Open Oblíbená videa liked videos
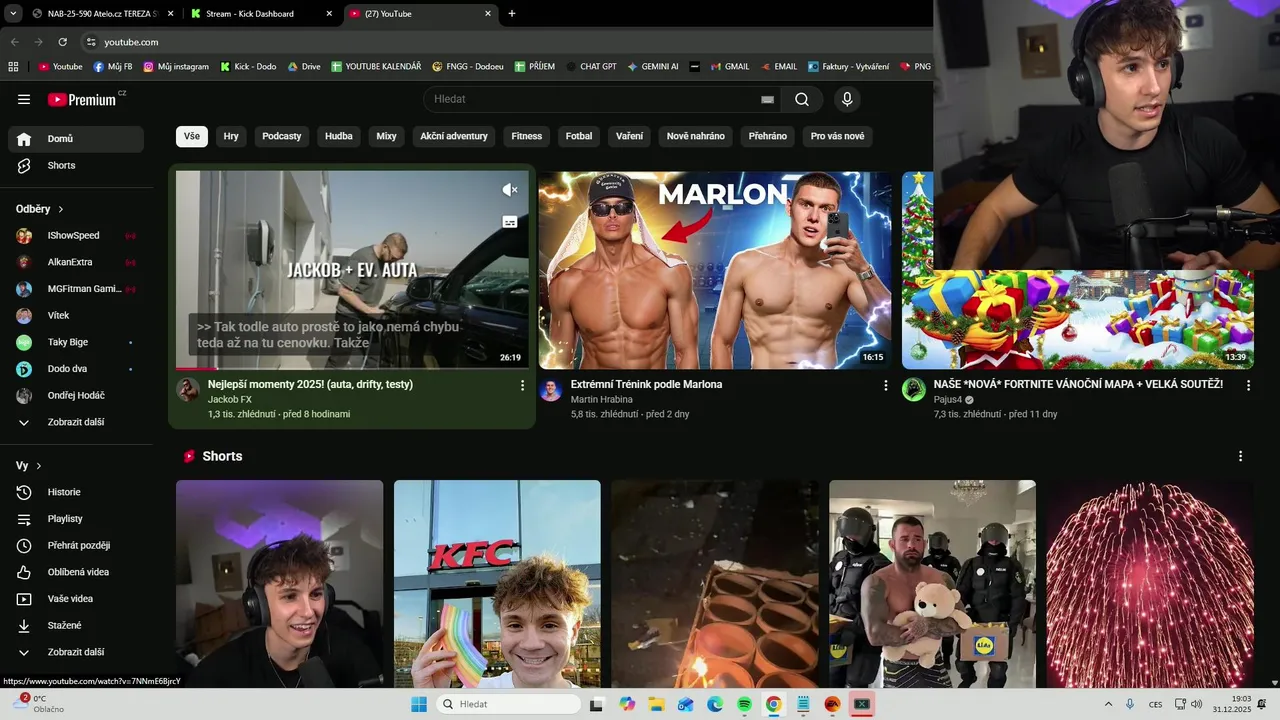 [x=76, y=572]
